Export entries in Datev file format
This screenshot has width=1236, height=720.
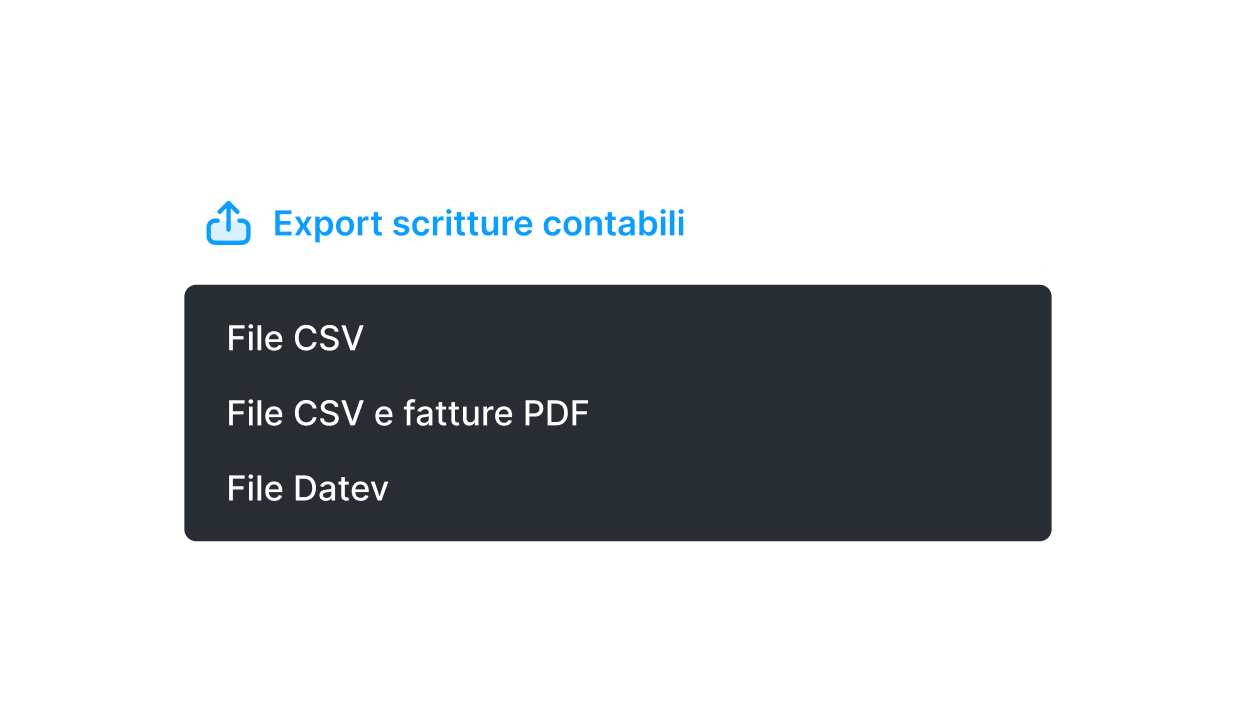tap(618, 489)
